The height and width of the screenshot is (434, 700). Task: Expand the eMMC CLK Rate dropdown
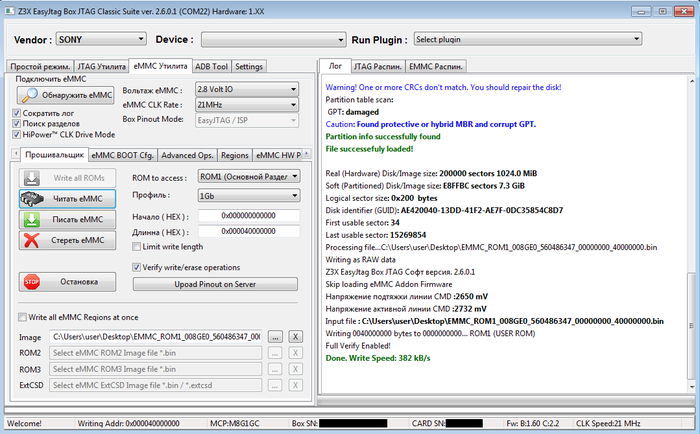coord(246,104)
